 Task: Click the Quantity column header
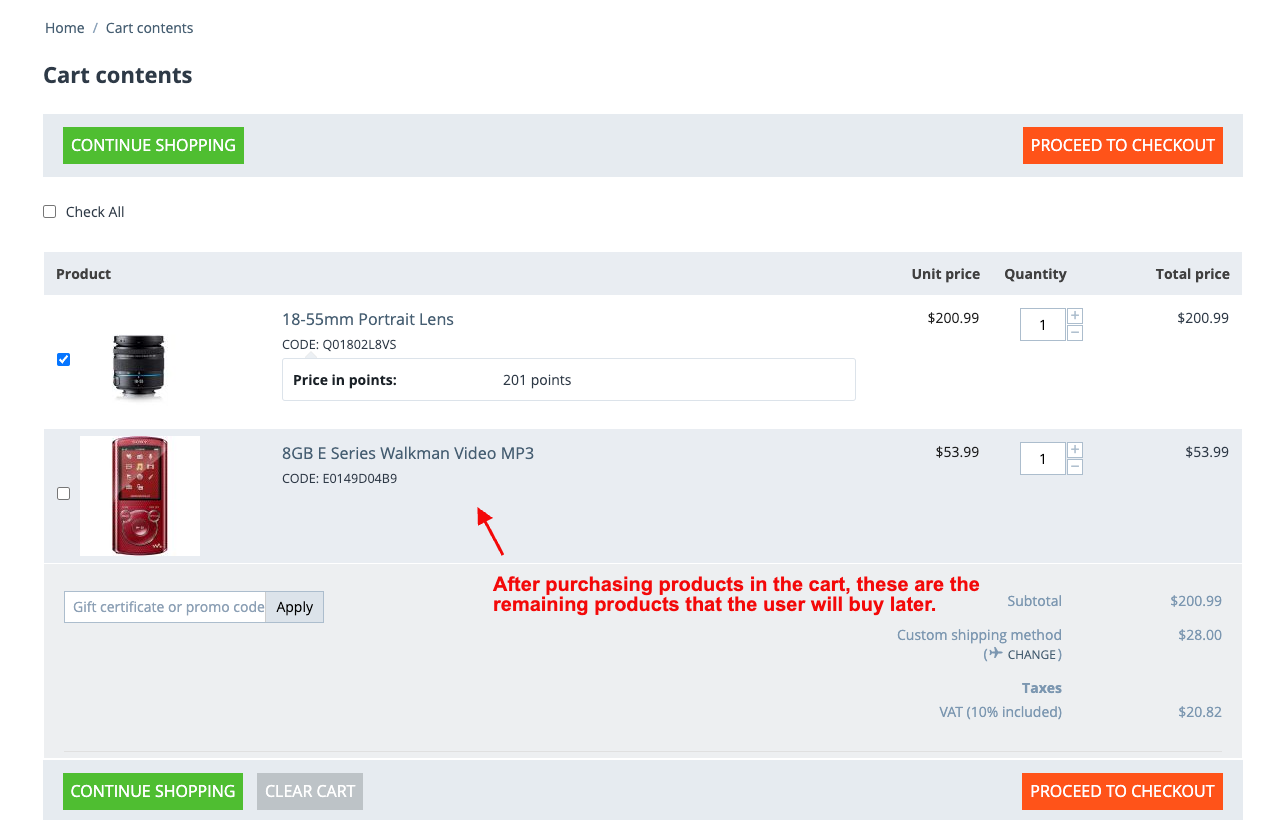point(1035,274)
